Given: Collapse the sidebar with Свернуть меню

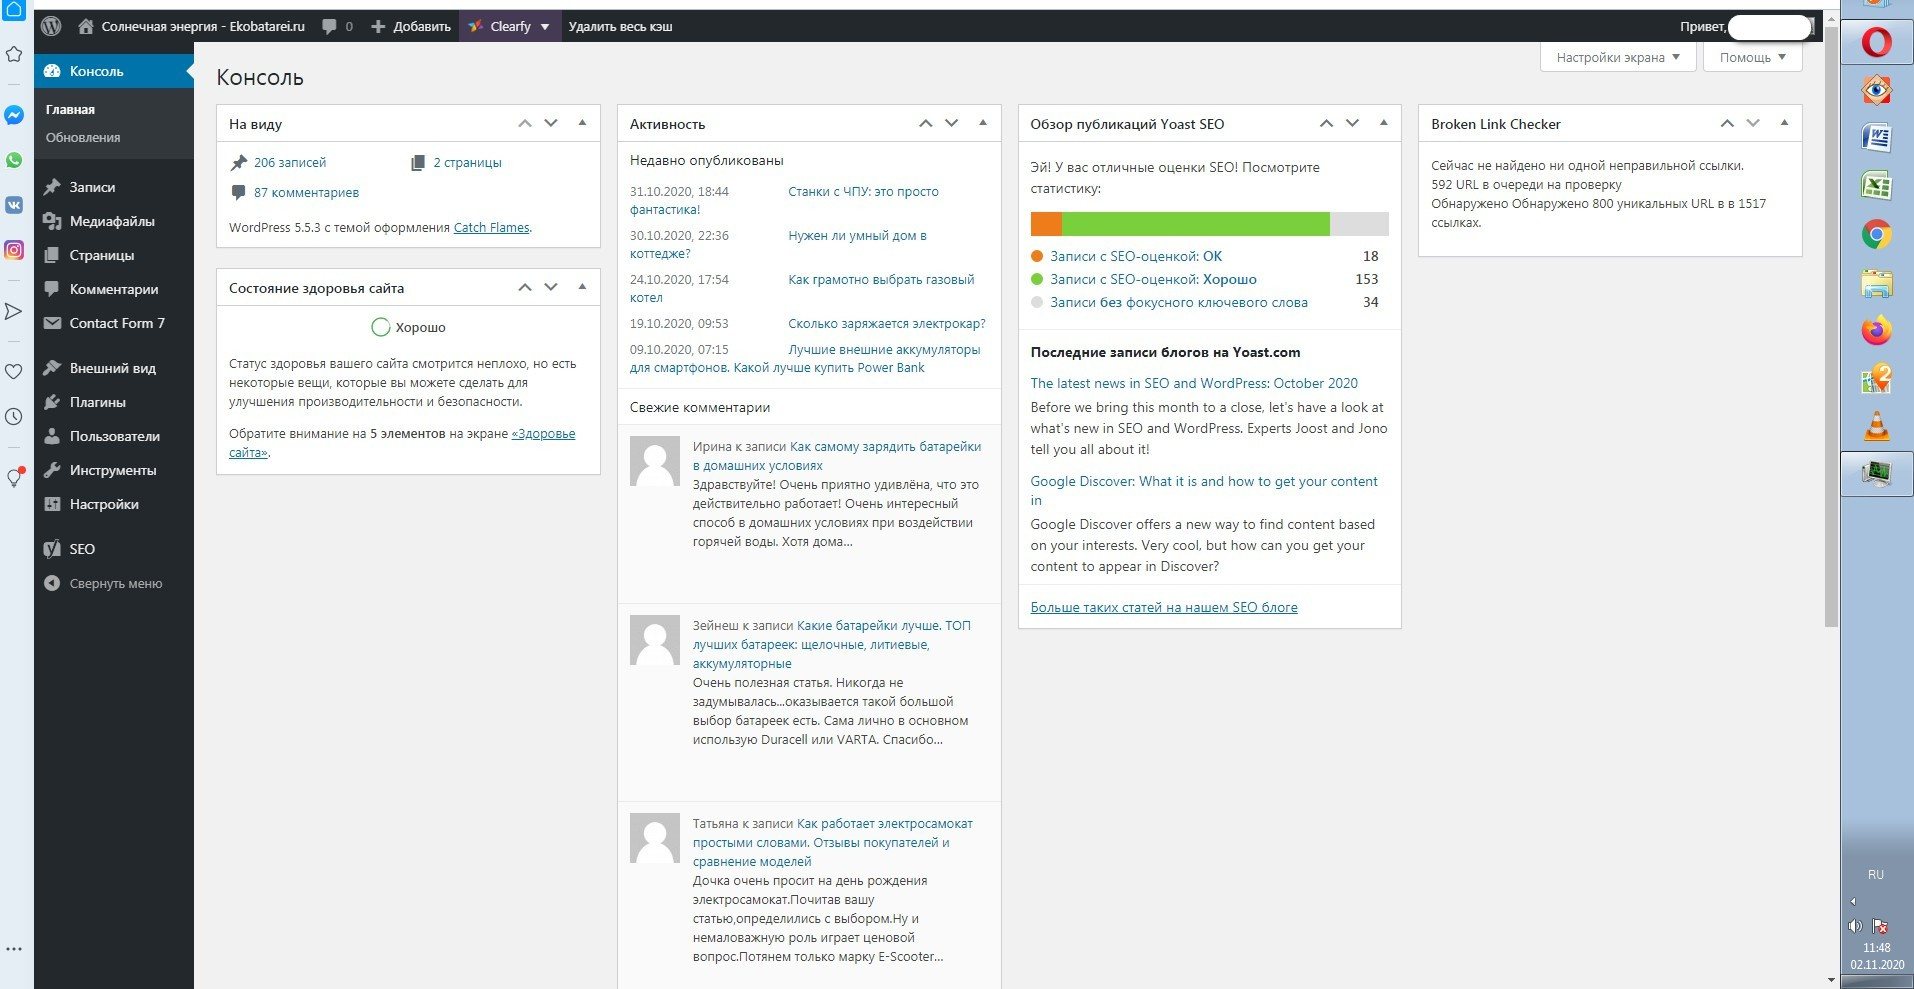Looking at the screenshot, I should click(x=114, y=583).
